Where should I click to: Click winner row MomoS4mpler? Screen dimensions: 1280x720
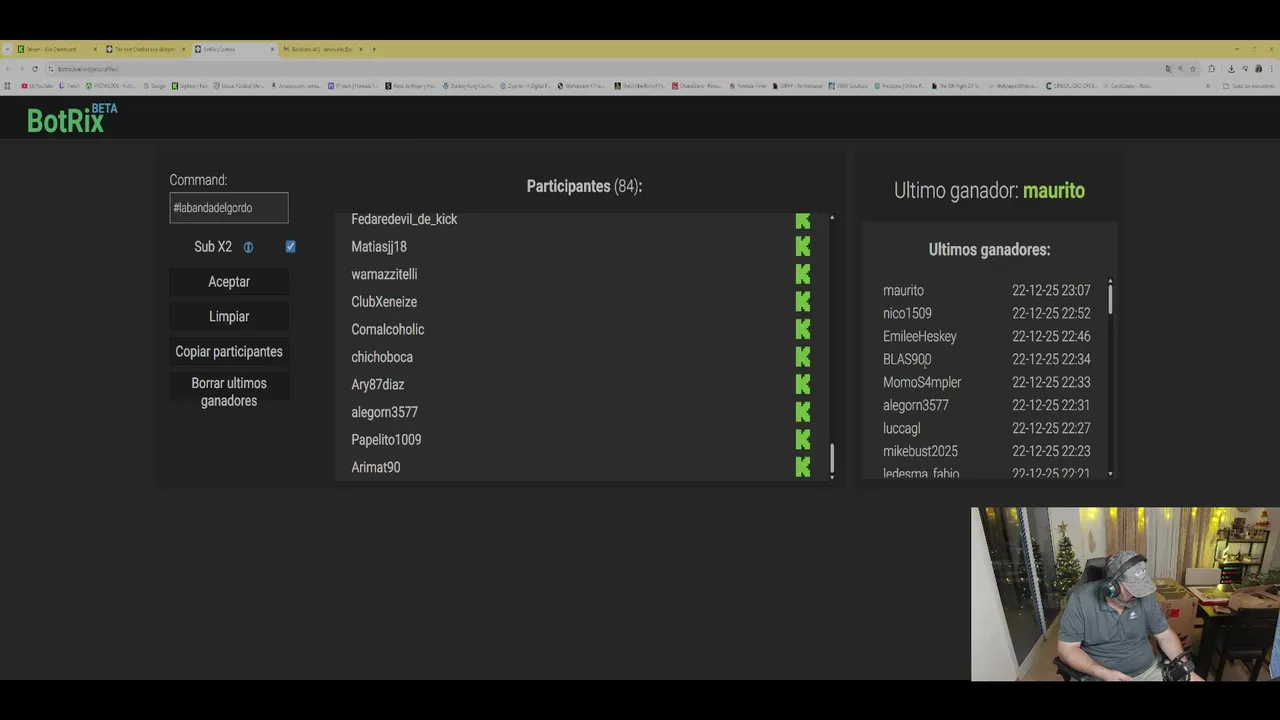click(986, 382)
